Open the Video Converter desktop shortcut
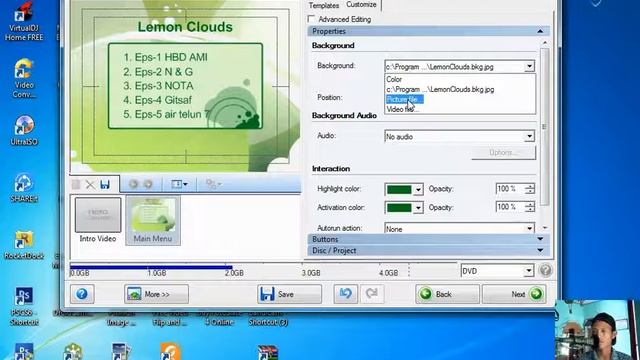This screenshot has height=360, width=640. point(24,78)
